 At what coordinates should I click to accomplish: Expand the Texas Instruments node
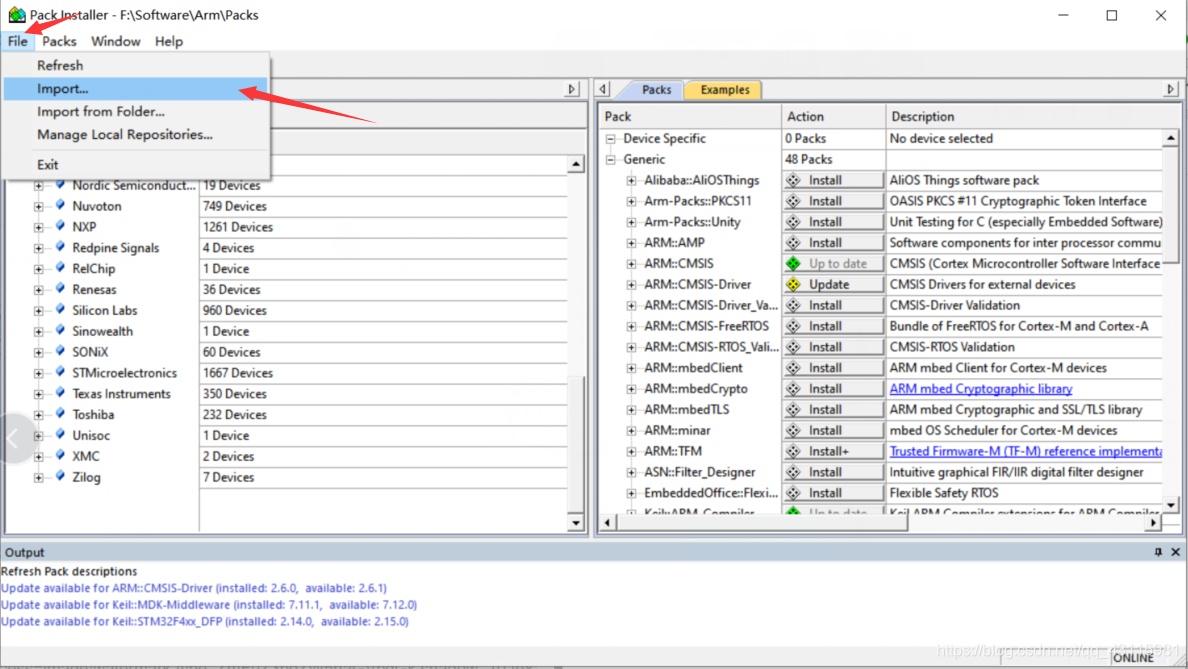coord(39,394)
